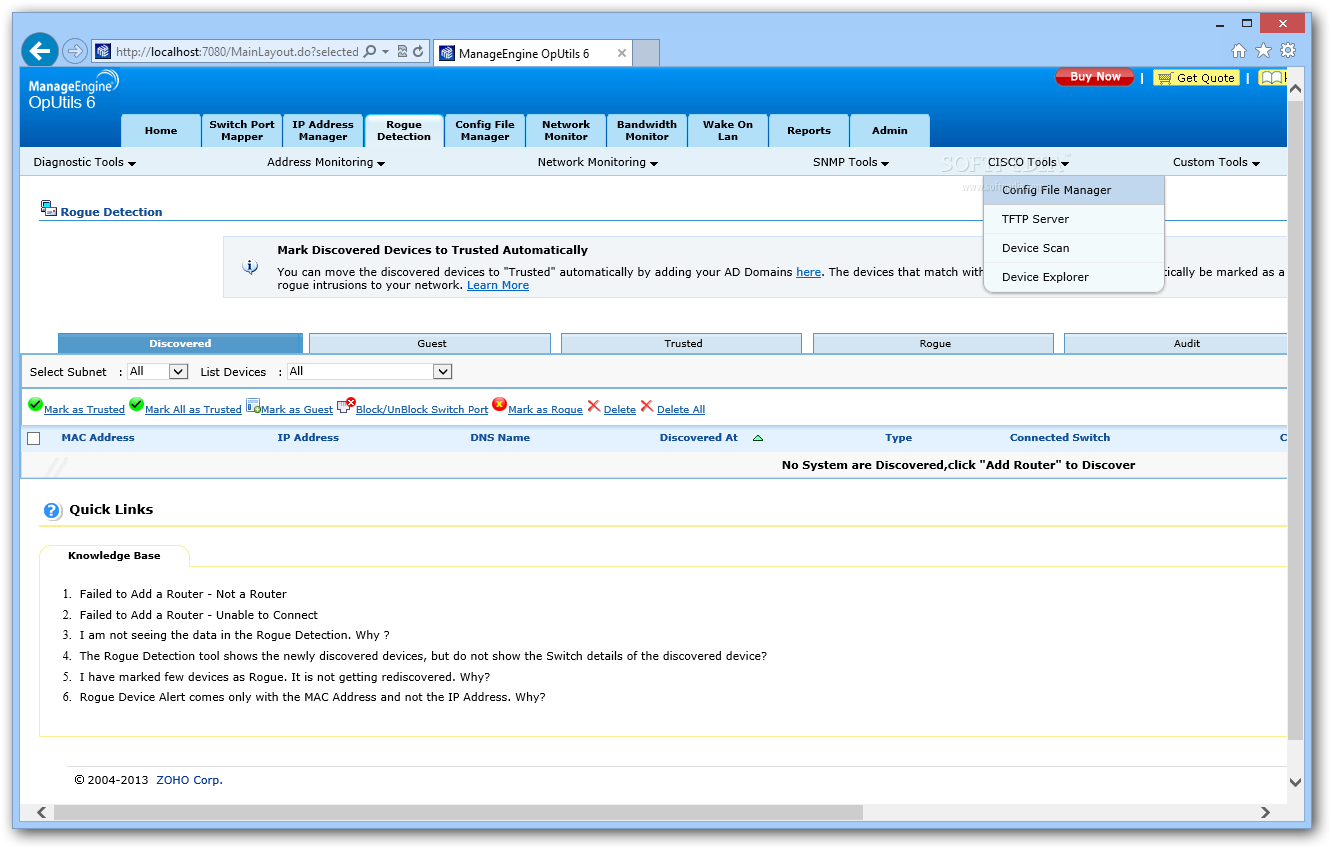
Task: Open question about Rogue Device Alert MAC Address
Action: pyautogui.click(x=313, y=697)
